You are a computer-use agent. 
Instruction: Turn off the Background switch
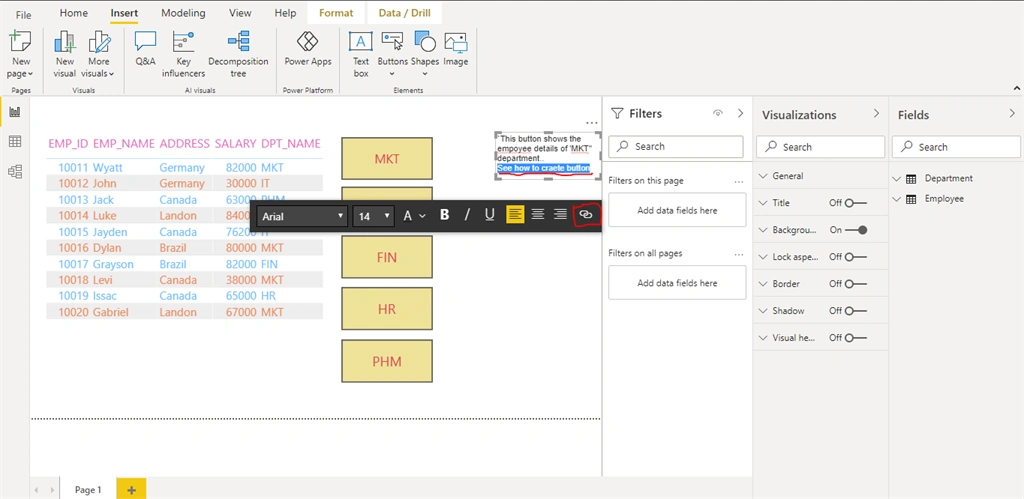coord(856,230)
